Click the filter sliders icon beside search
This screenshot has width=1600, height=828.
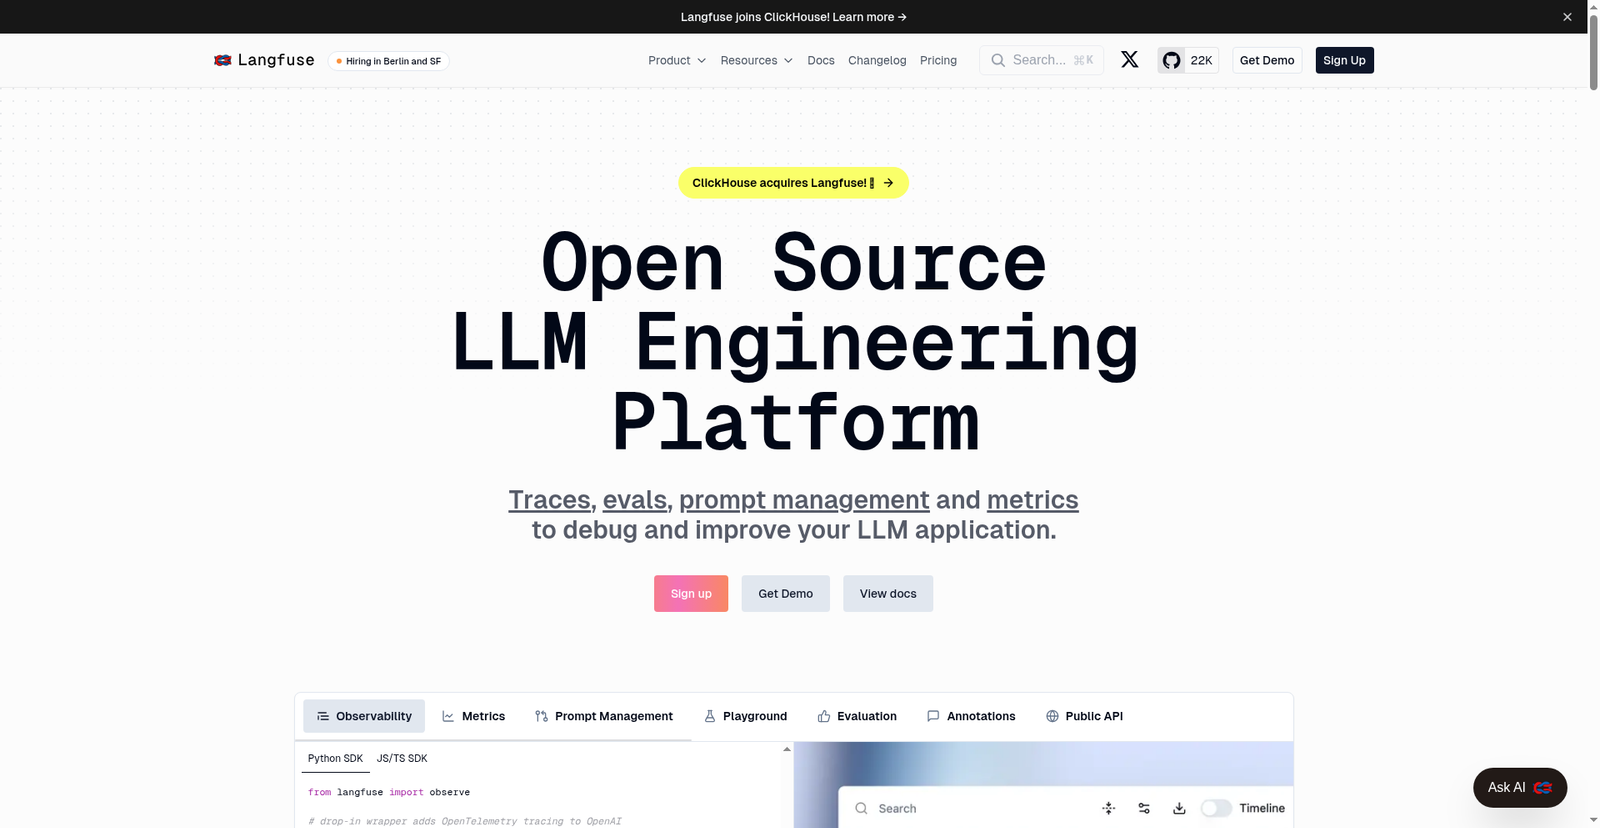(1144, 808)
